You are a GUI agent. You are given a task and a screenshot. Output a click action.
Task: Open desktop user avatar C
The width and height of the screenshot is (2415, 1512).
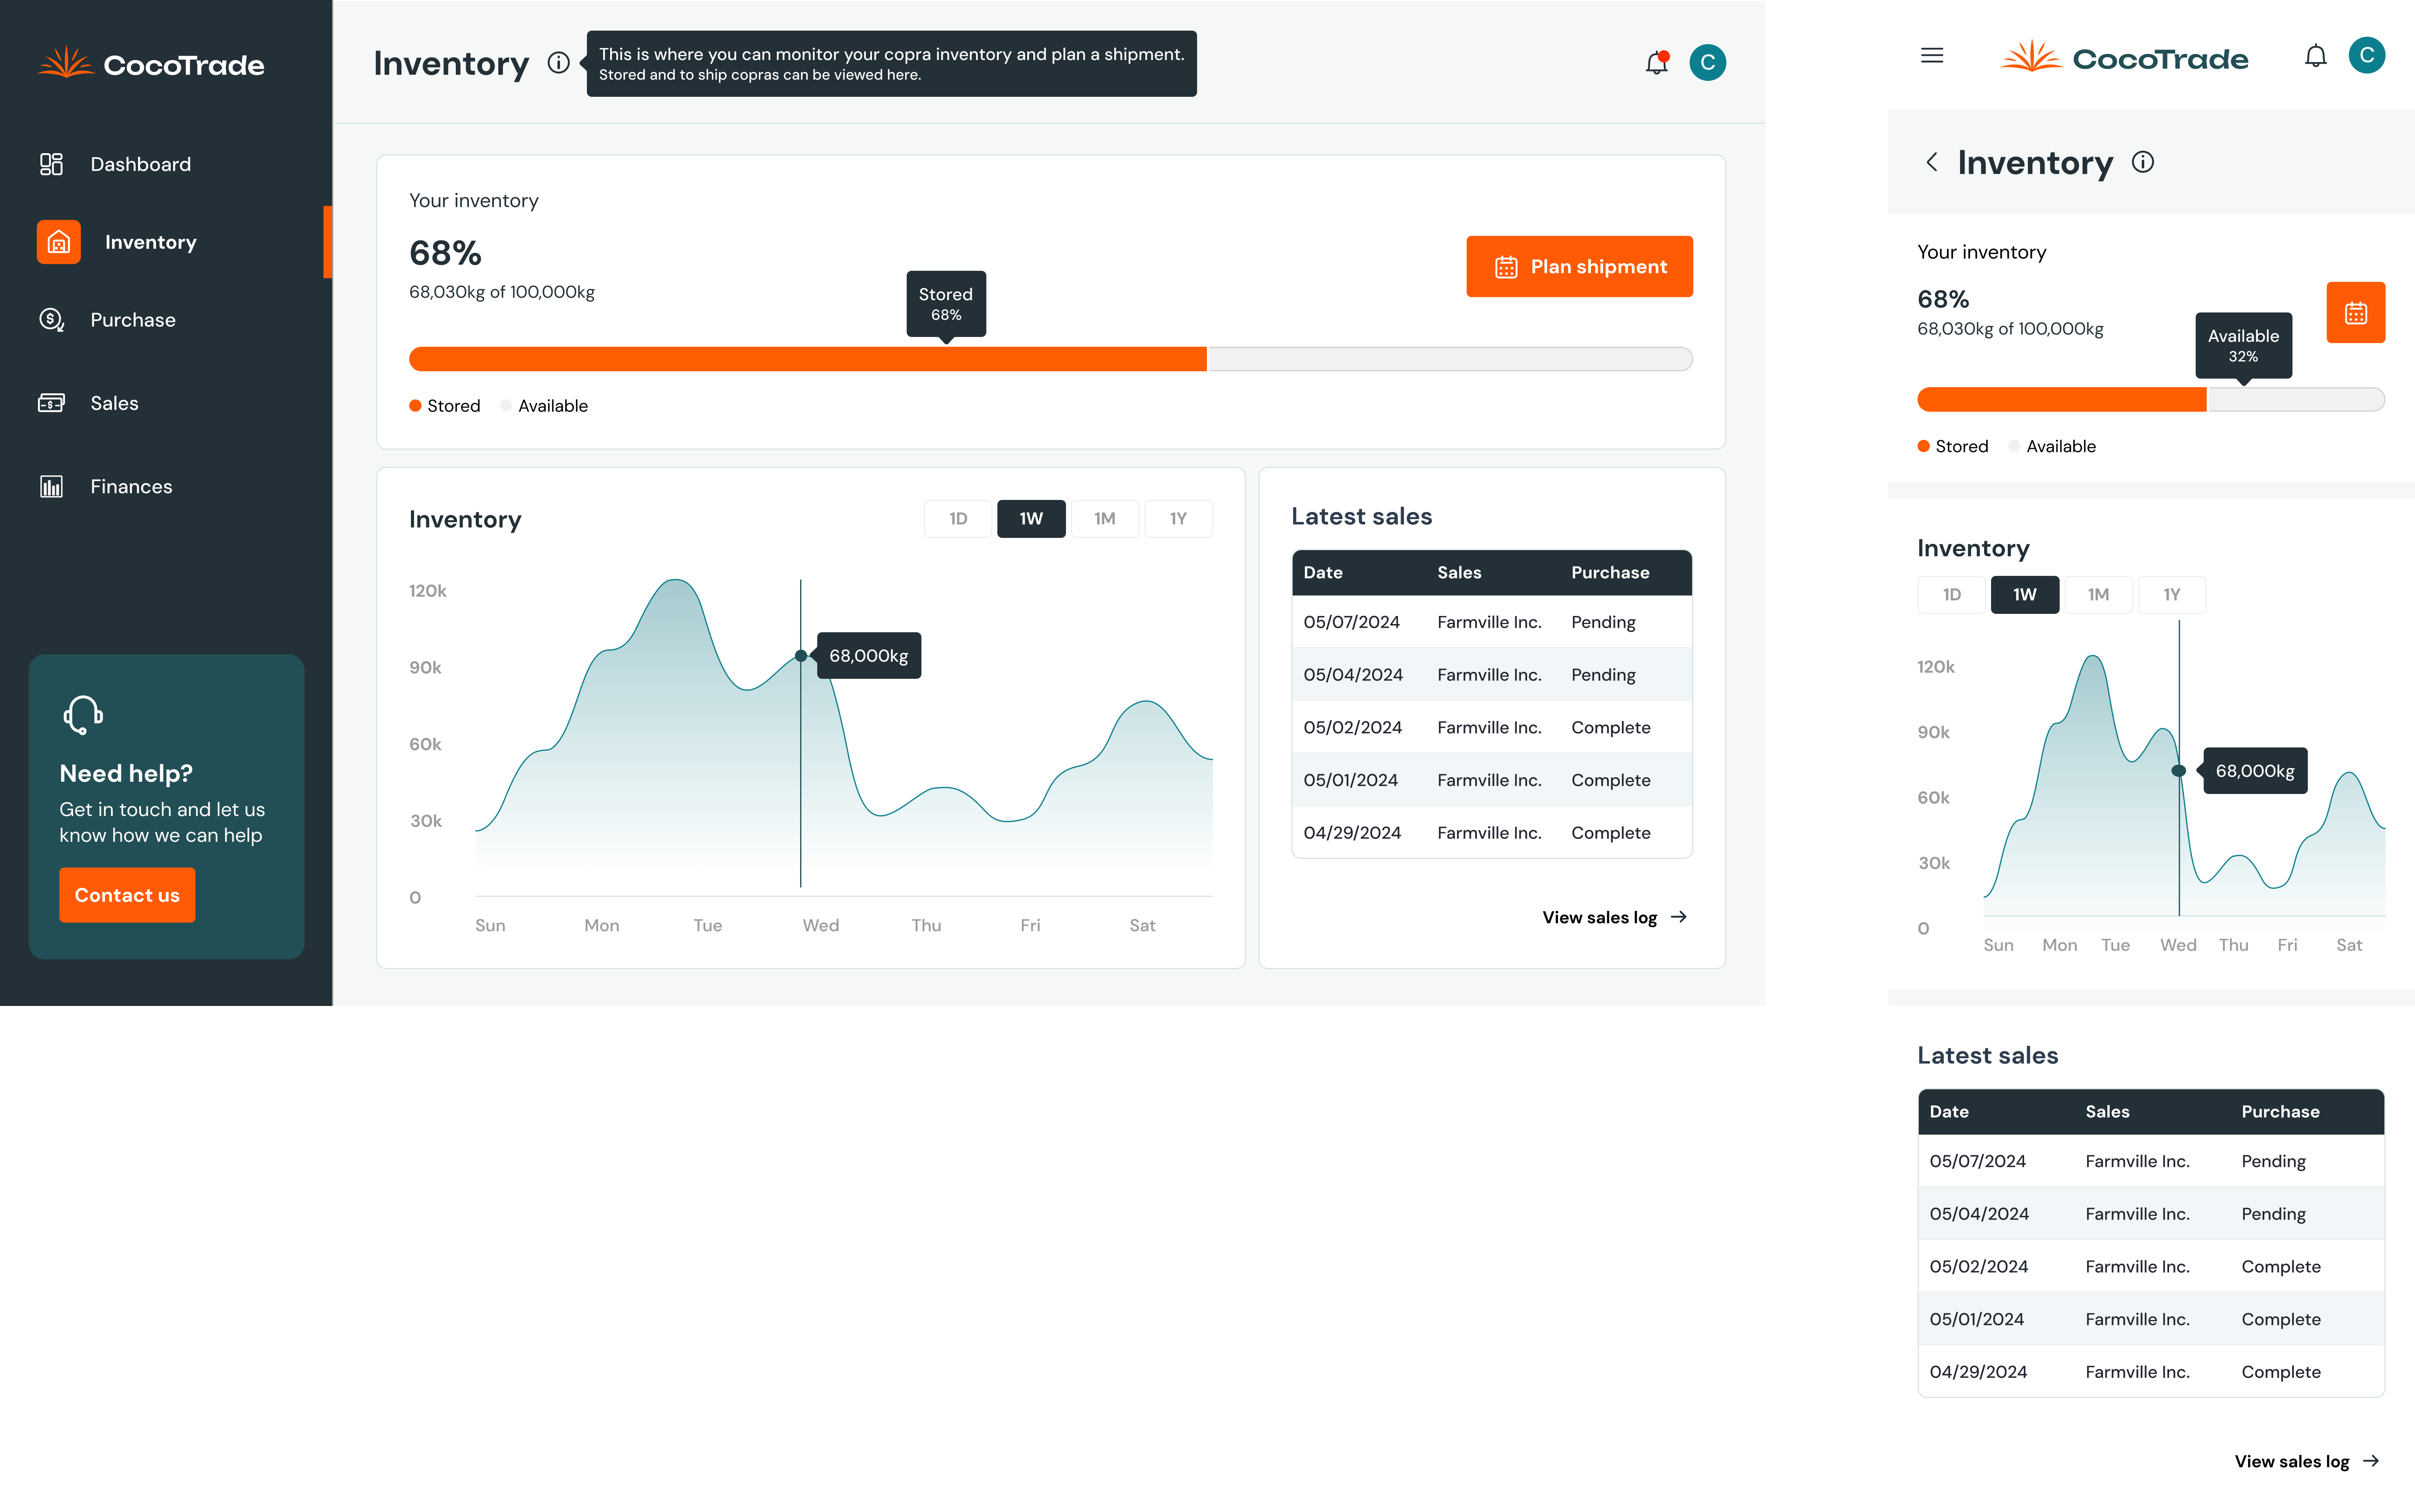coord(1708,62)
